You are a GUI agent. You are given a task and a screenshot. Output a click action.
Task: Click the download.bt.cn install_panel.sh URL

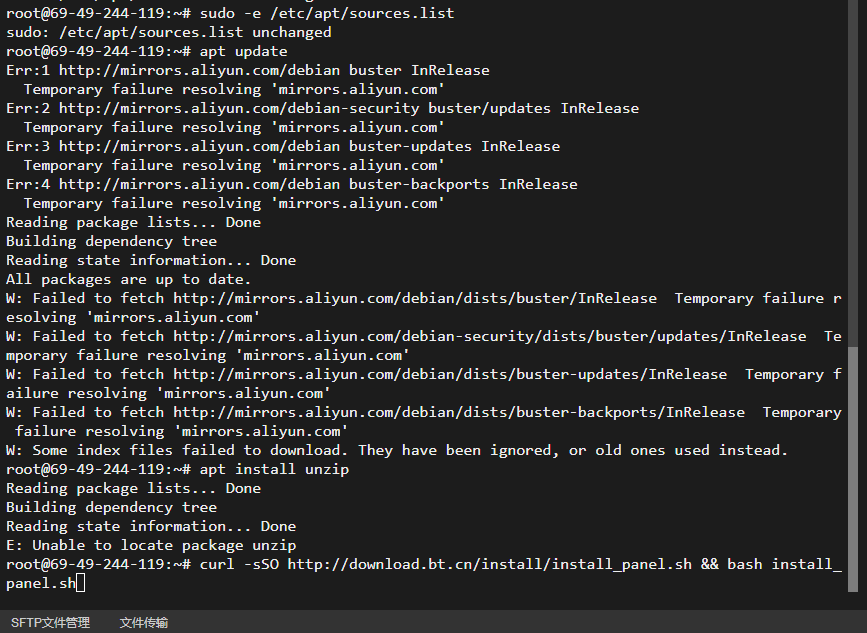489,564
